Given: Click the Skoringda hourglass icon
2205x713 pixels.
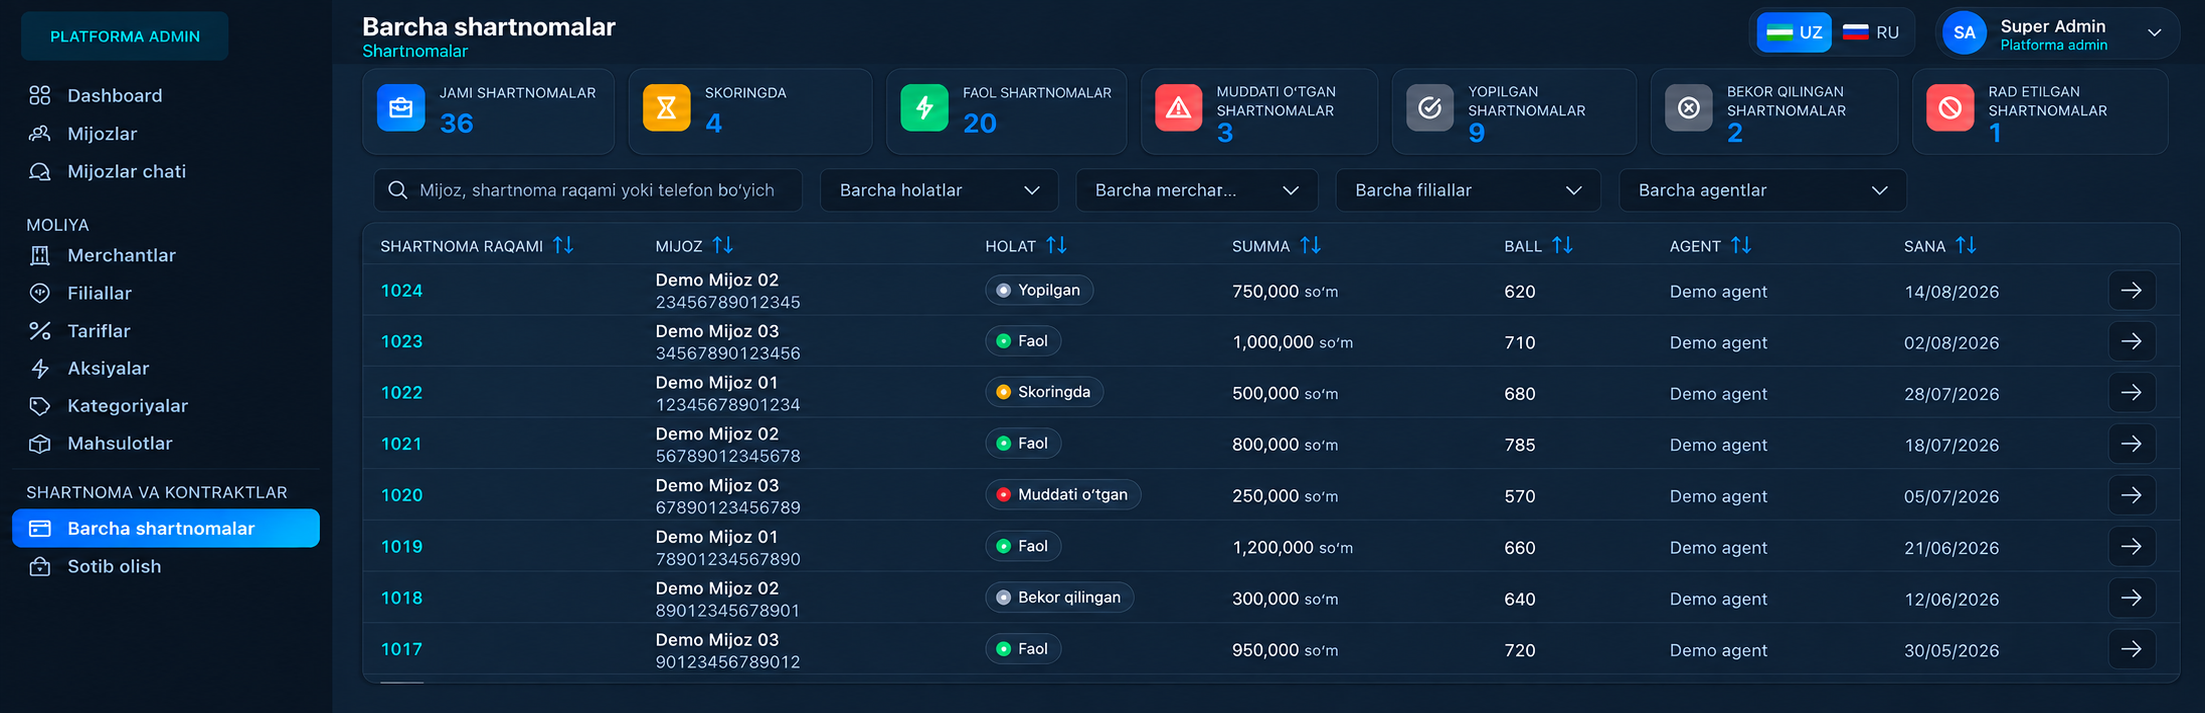Looking at the screenshot, I should pyautogui.click(x=666, y=108).
